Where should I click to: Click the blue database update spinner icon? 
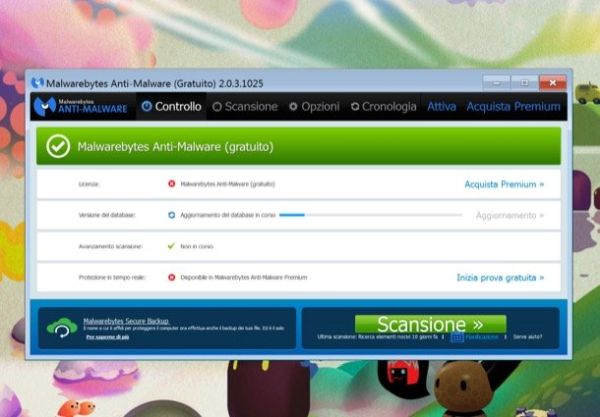pos(171,215)
